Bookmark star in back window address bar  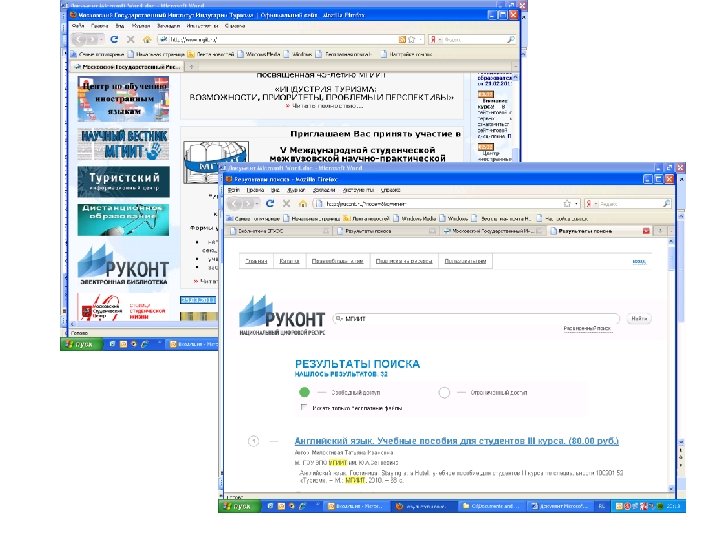click(411, 39)
